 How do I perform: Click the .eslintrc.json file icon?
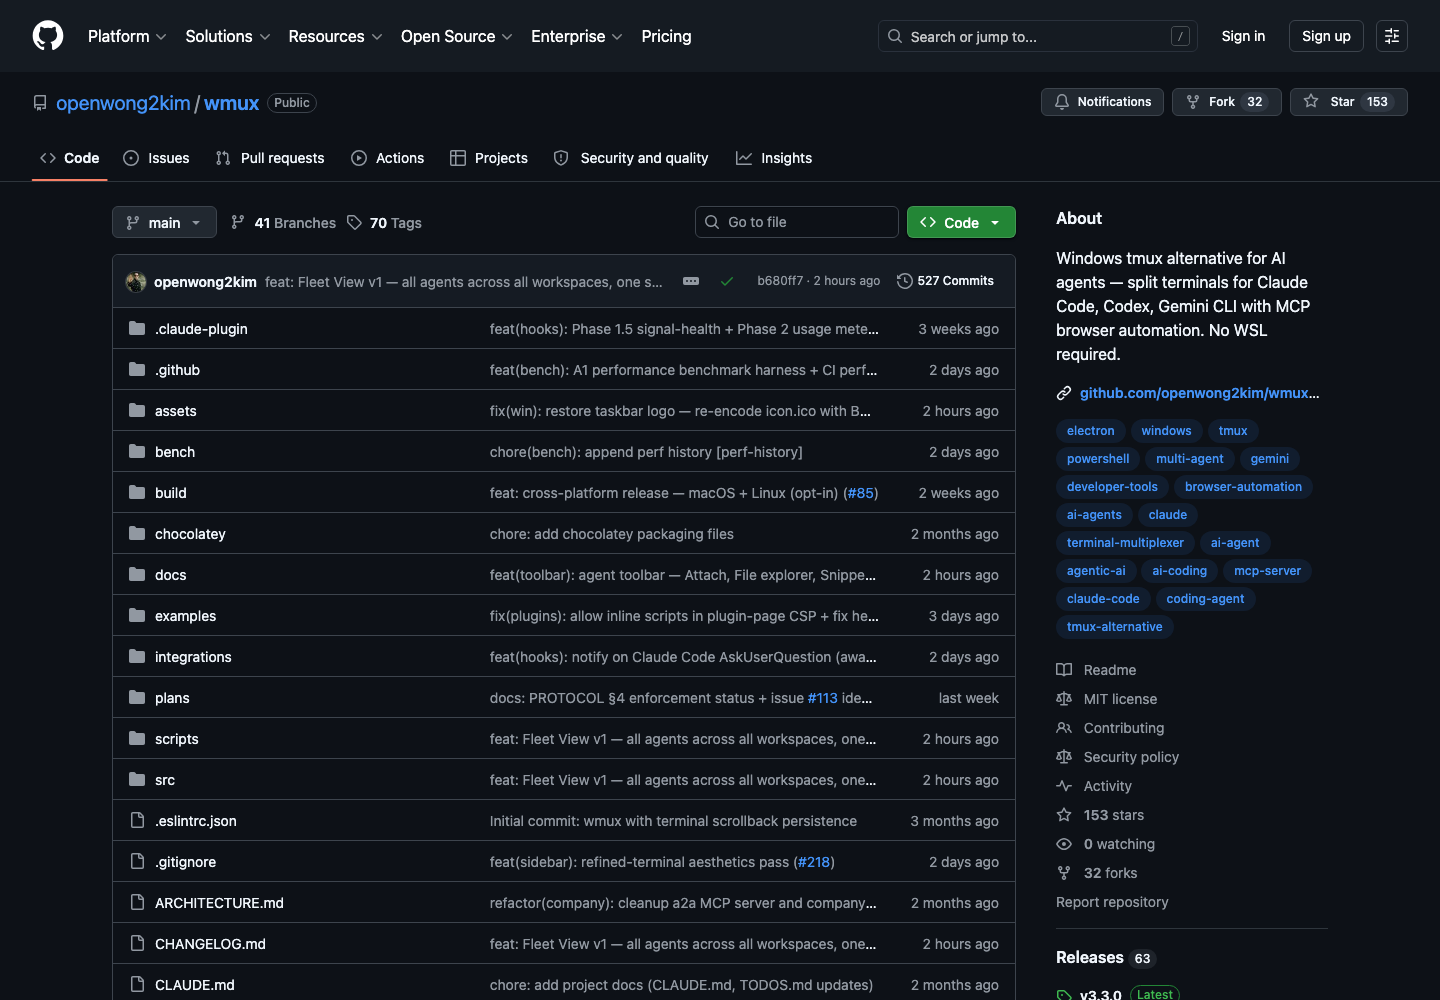click(137, 820)
